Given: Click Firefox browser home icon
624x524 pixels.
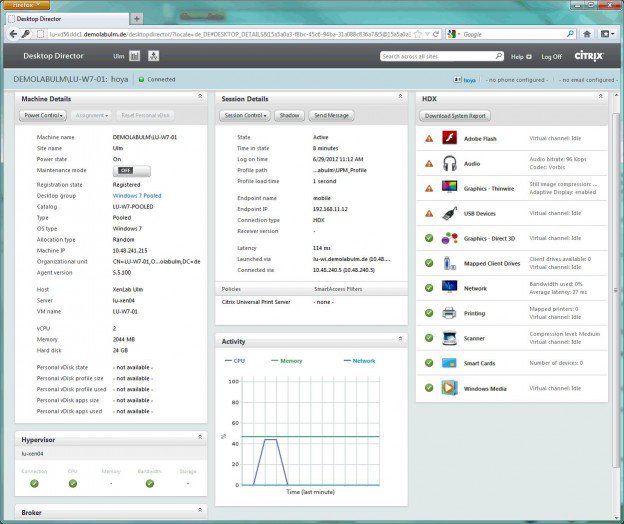Looking at the screenshot, I should (x=587, y=34).
